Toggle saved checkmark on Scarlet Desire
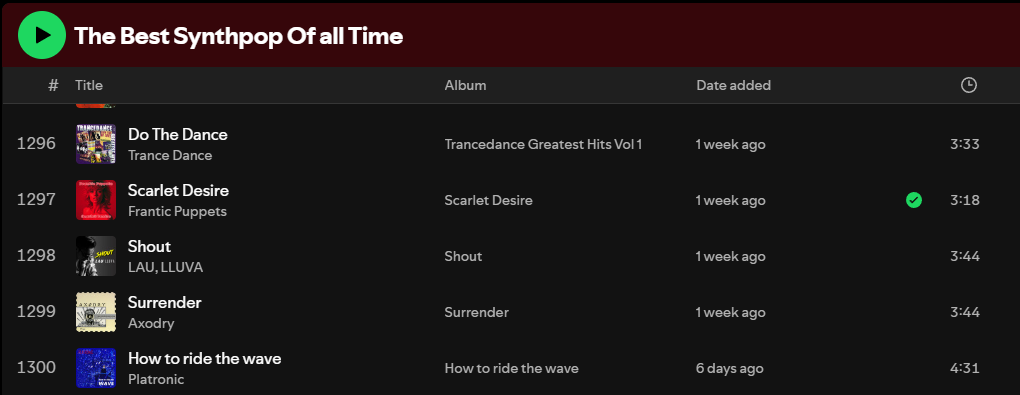 pyautogui.click(x=914, y=200)
